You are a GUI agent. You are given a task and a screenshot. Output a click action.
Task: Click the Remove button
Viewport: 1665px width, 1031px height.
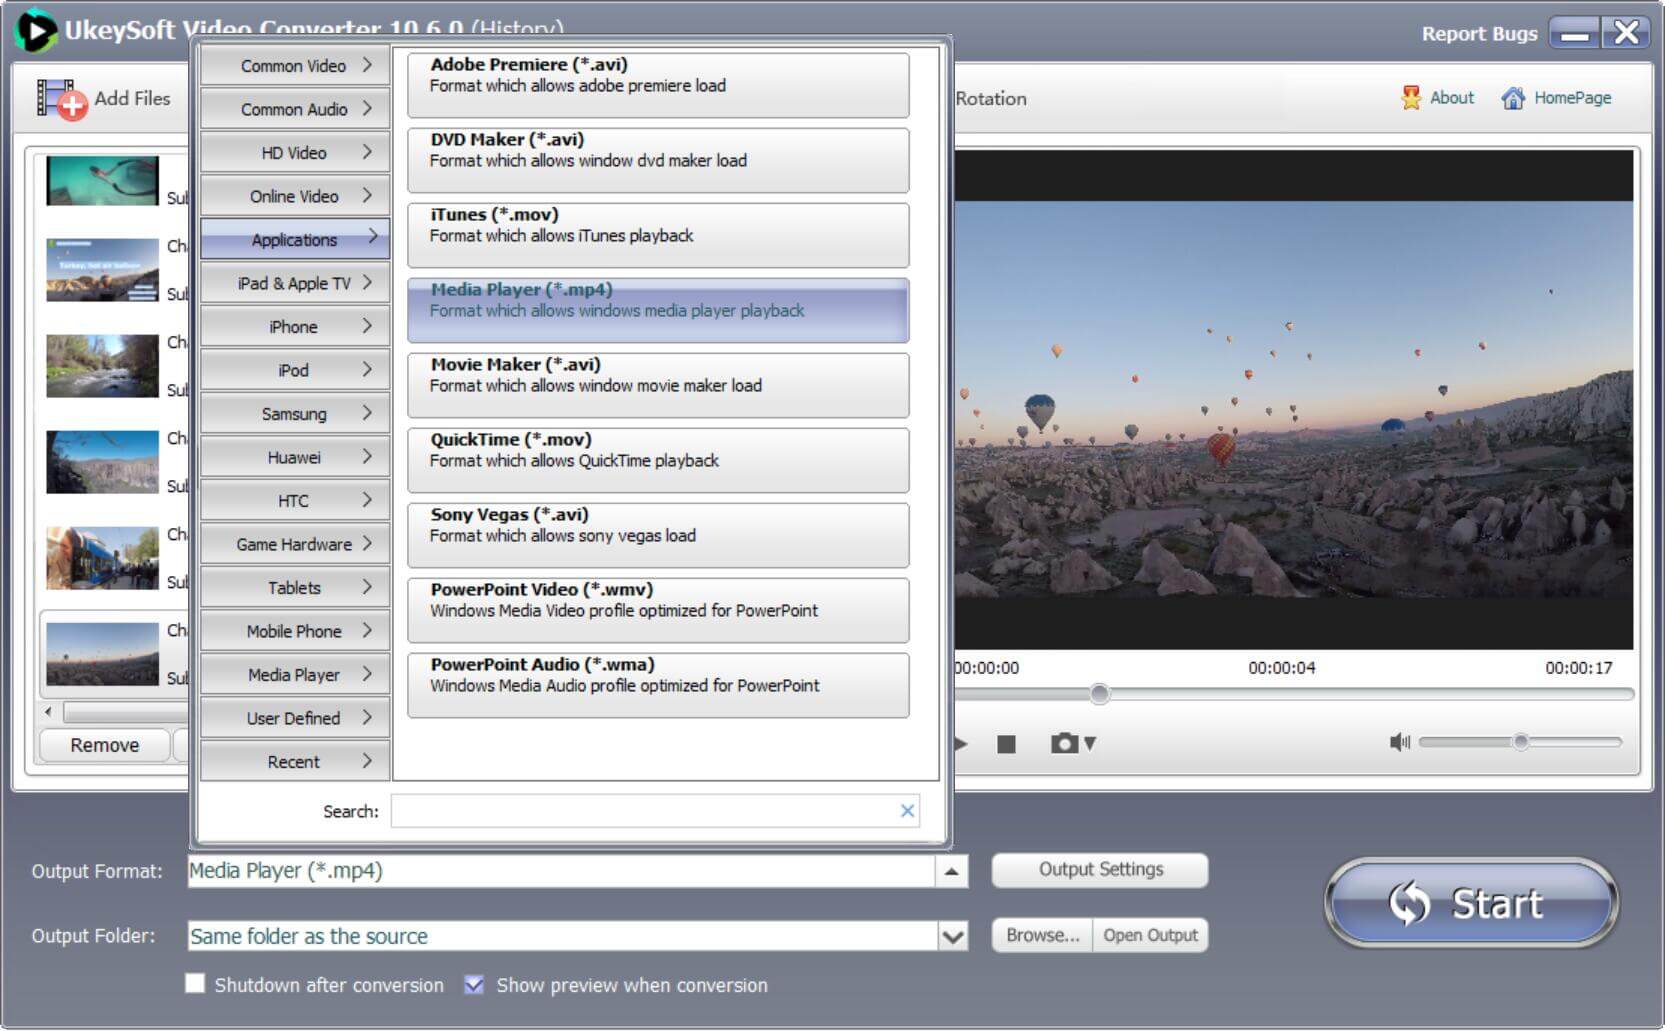(105, 746)
